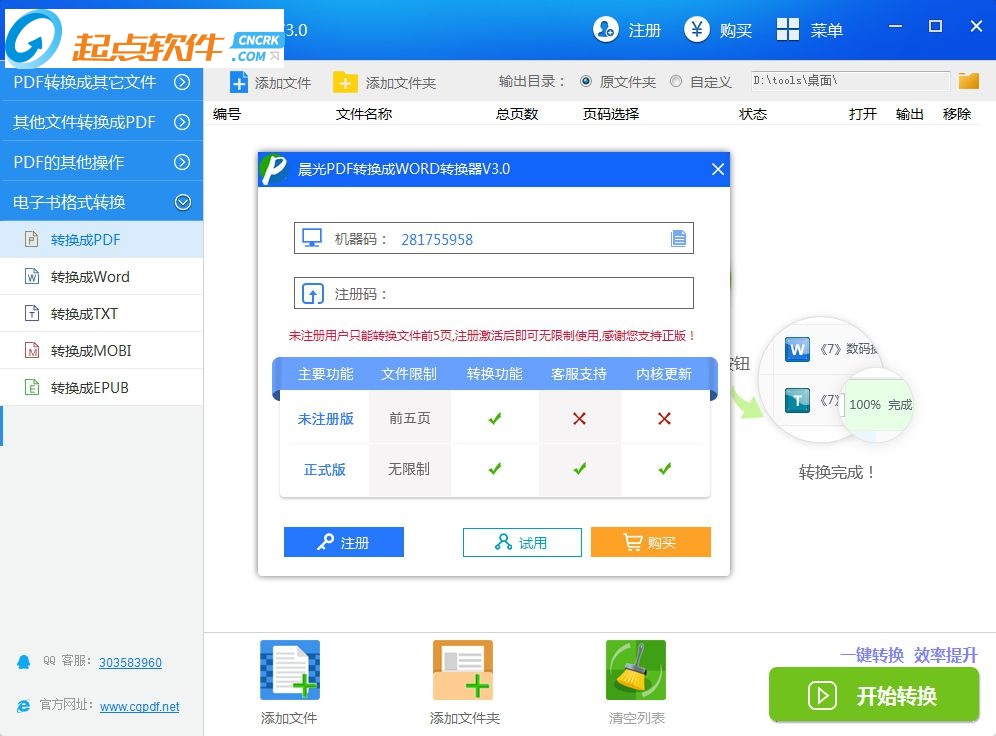Click the blue 注册 button in dialog
The width and height of the screenshot is (996, 736).
tap(344, 542)
